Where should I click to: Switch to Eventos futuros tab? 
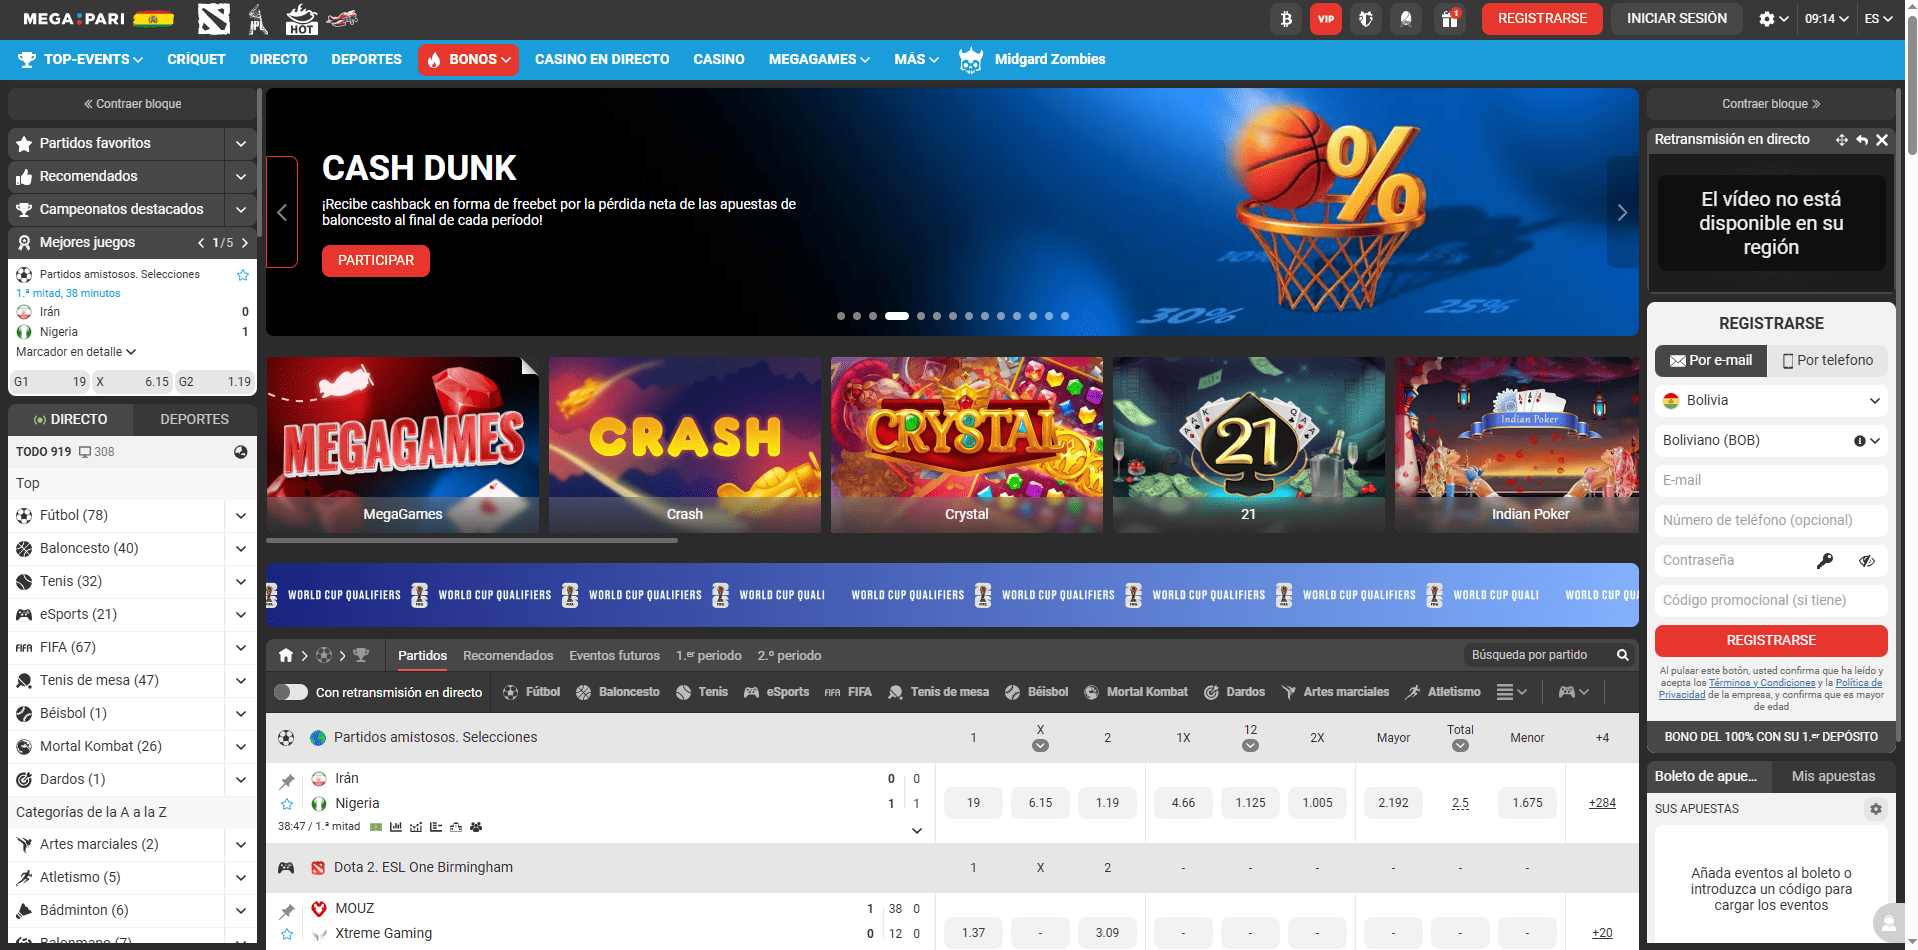click(614, 655)
